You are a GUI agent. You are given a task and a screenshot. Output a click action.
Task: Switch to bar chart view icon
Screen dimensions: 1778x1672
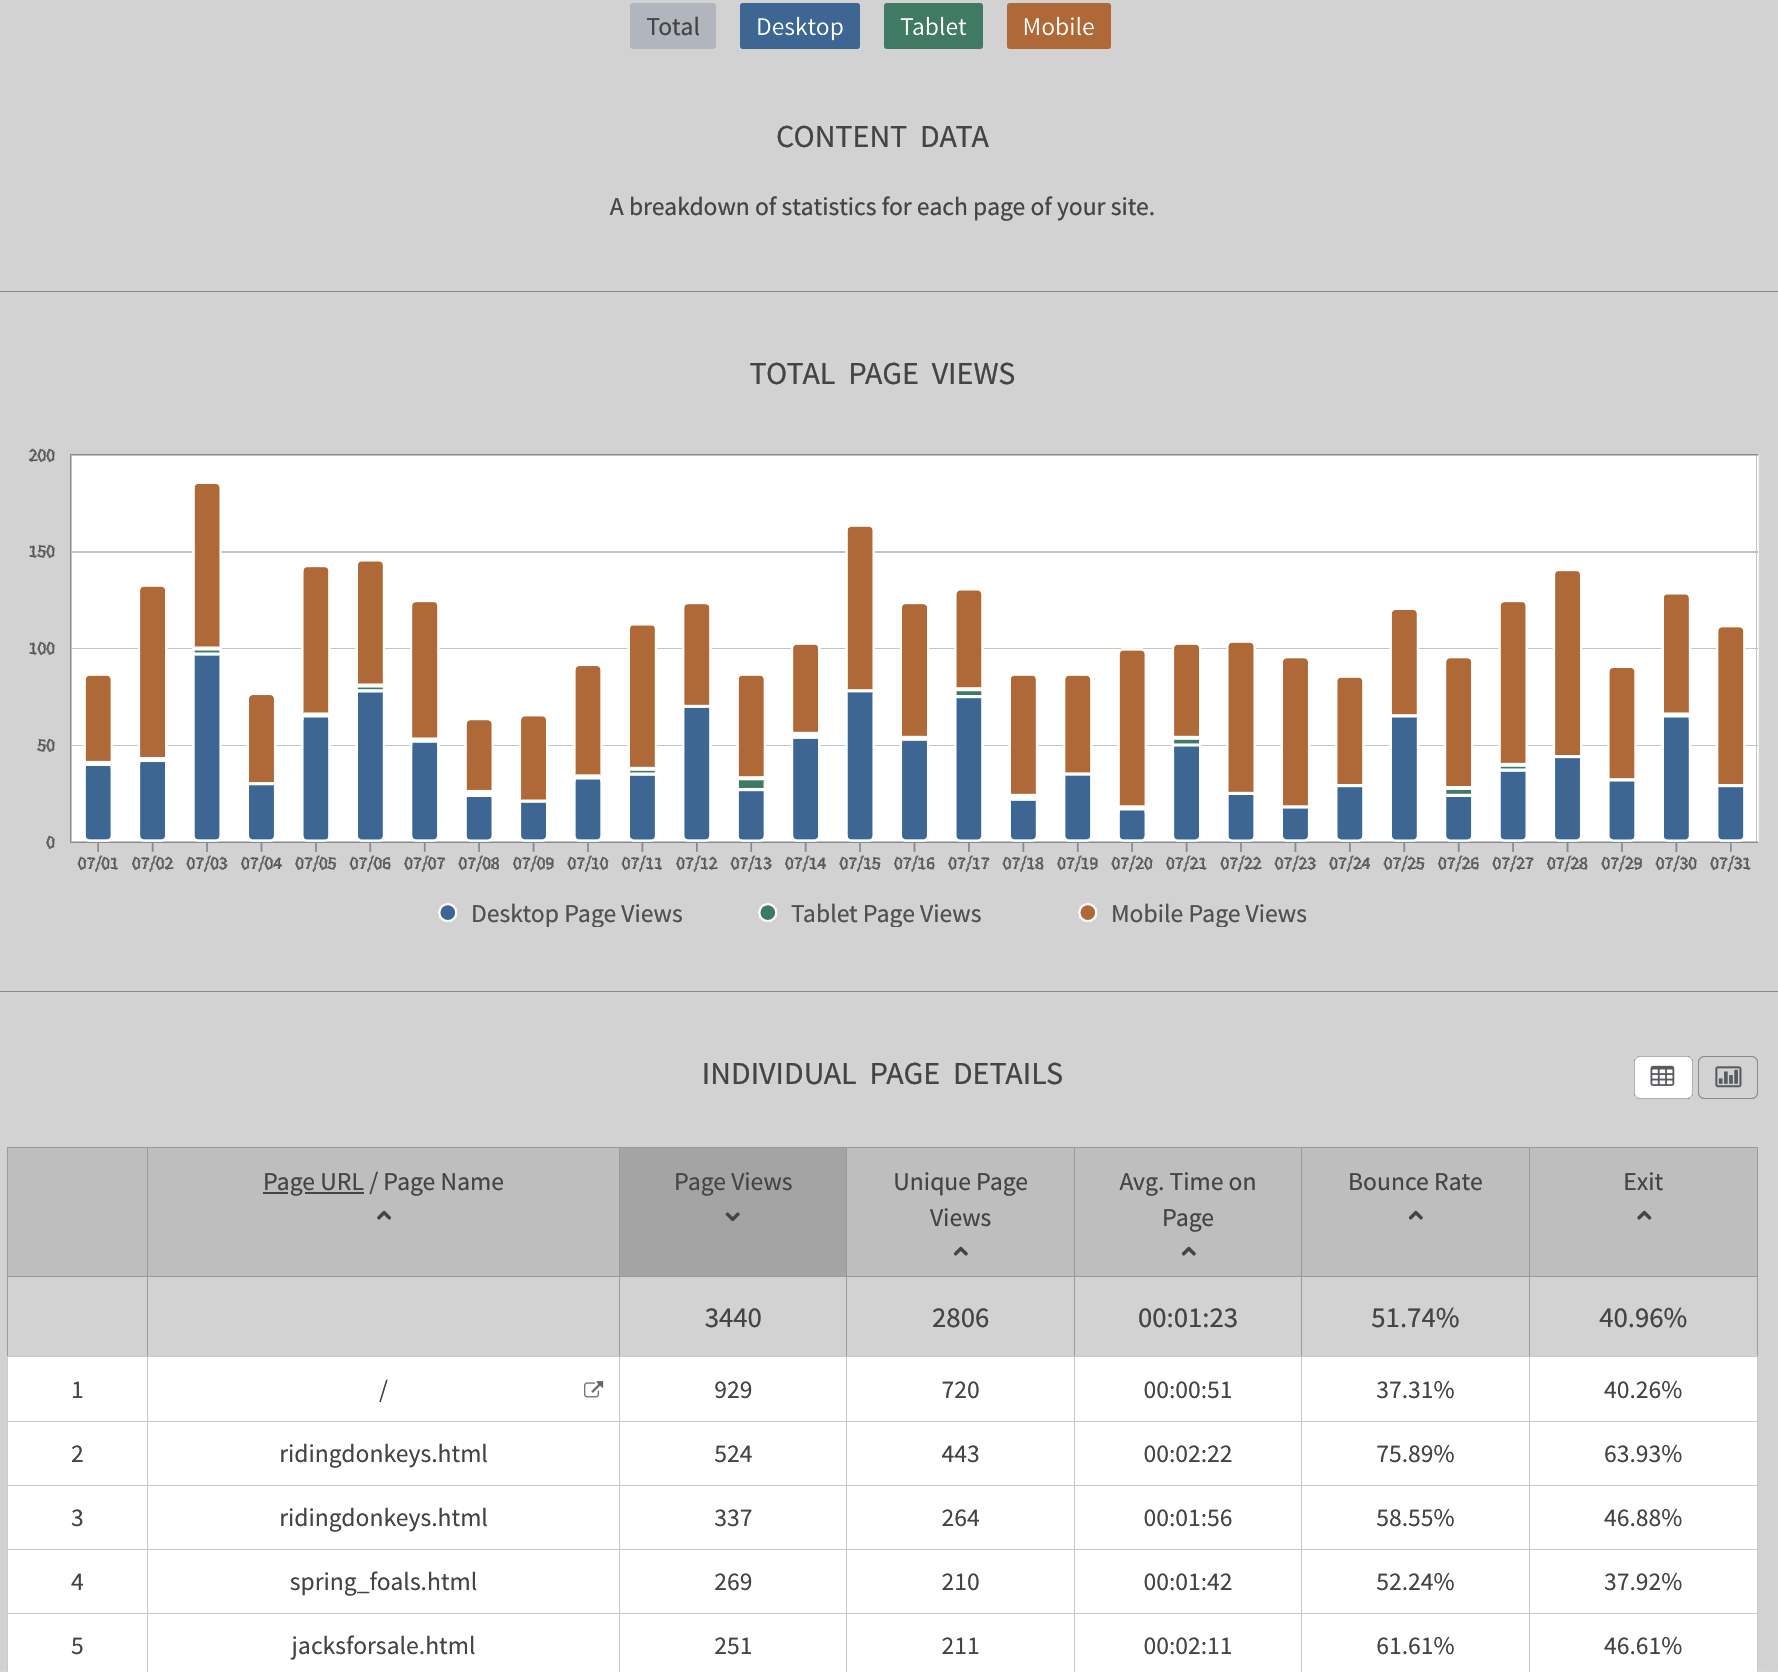[x=1727, y=1077]
